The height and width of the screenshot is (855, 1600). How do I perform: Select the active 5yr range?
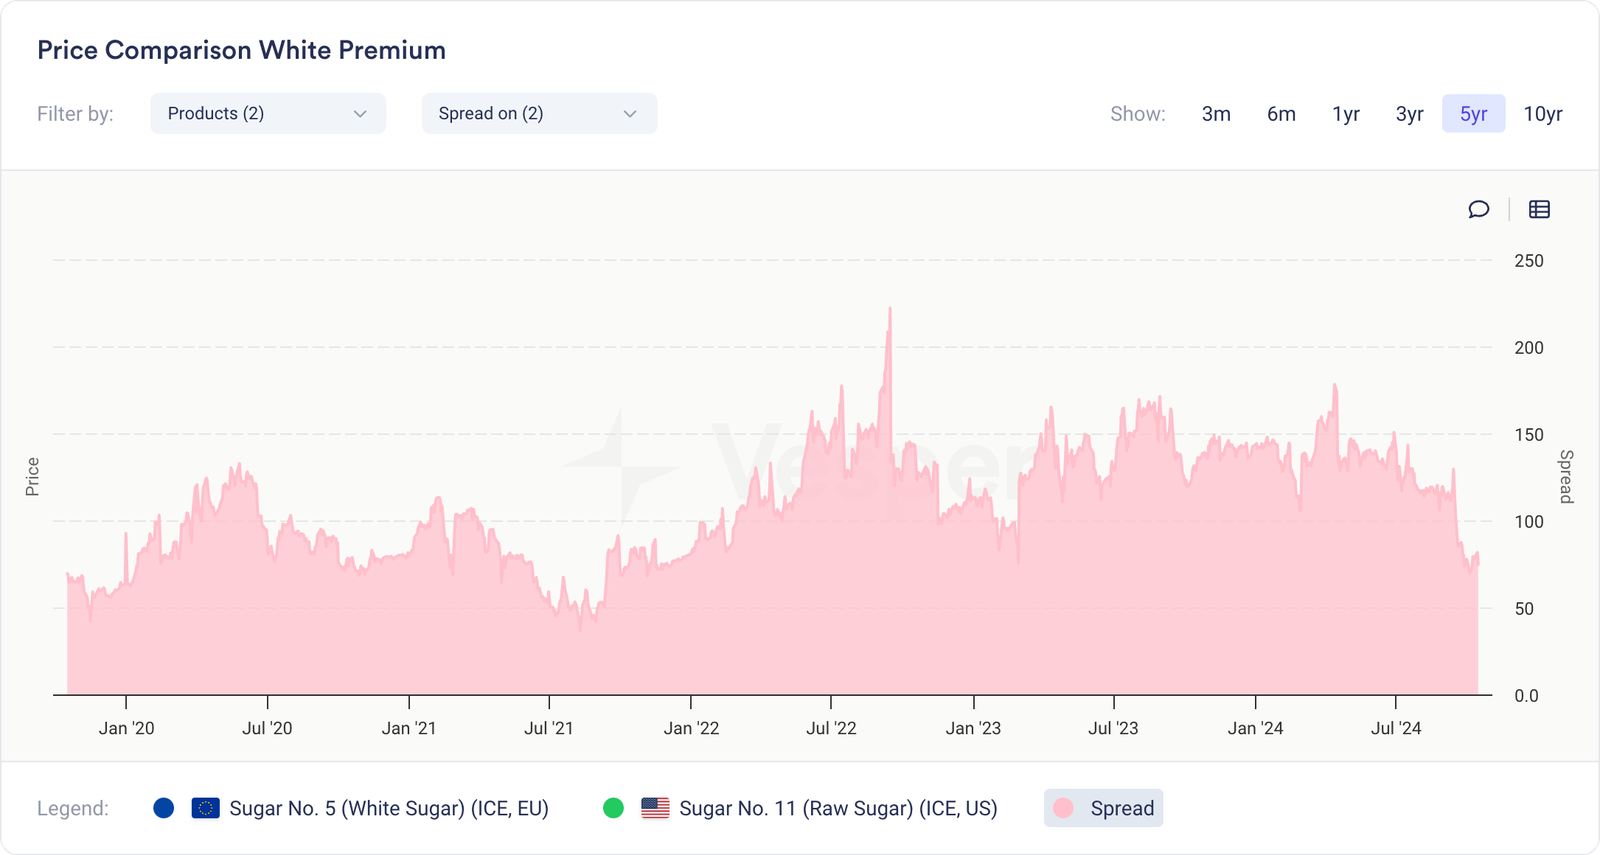coord(1473,114)
